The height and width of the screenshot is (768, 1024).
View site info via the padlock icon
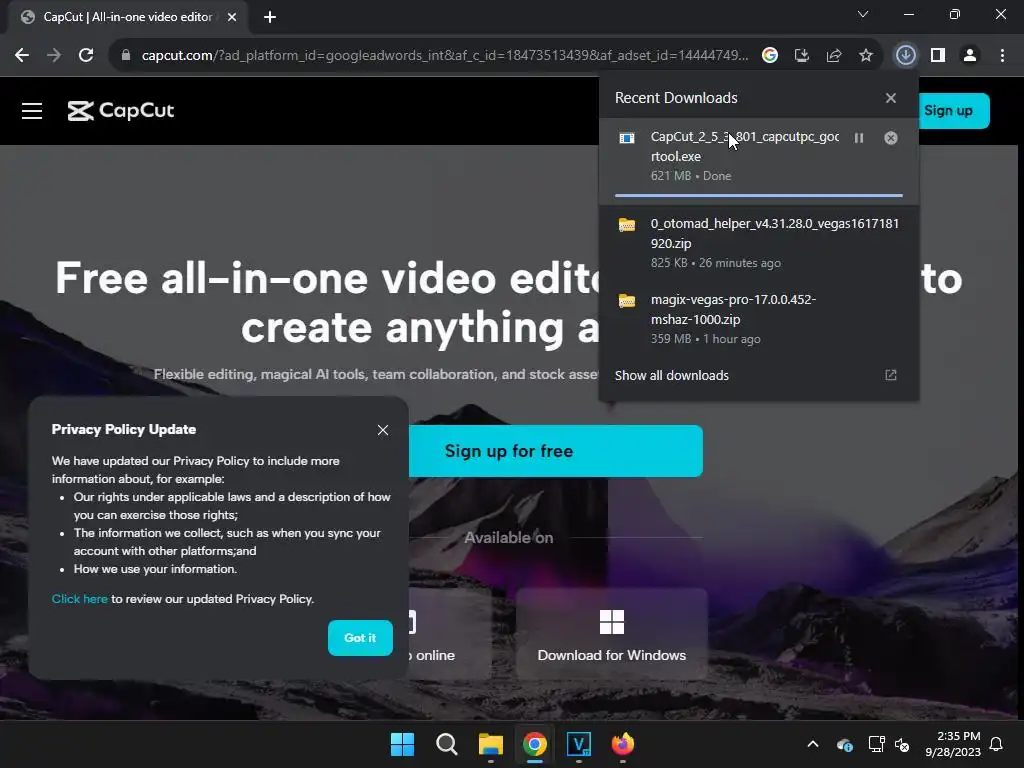click(126, 56)
